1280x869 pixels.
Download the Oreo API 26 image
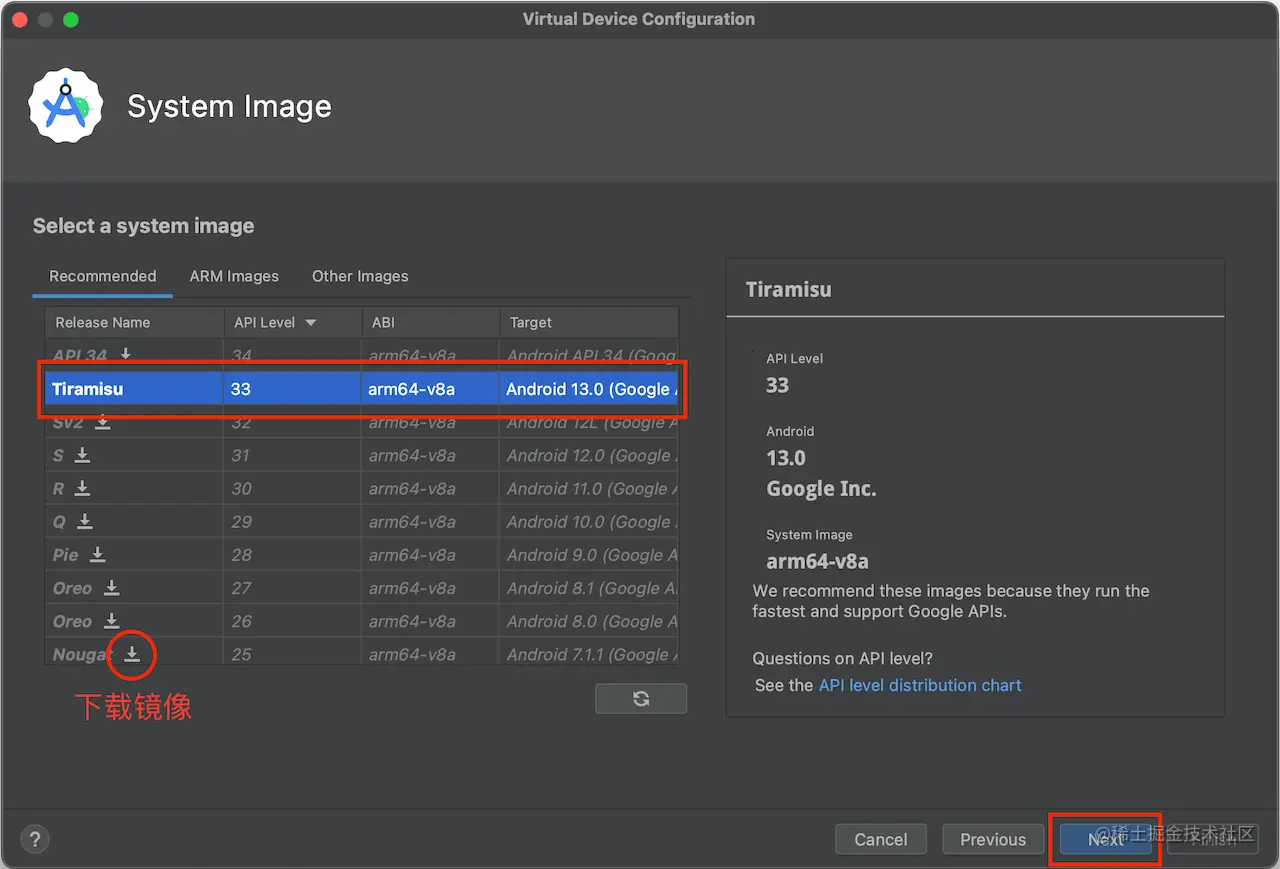click(112, 620)
